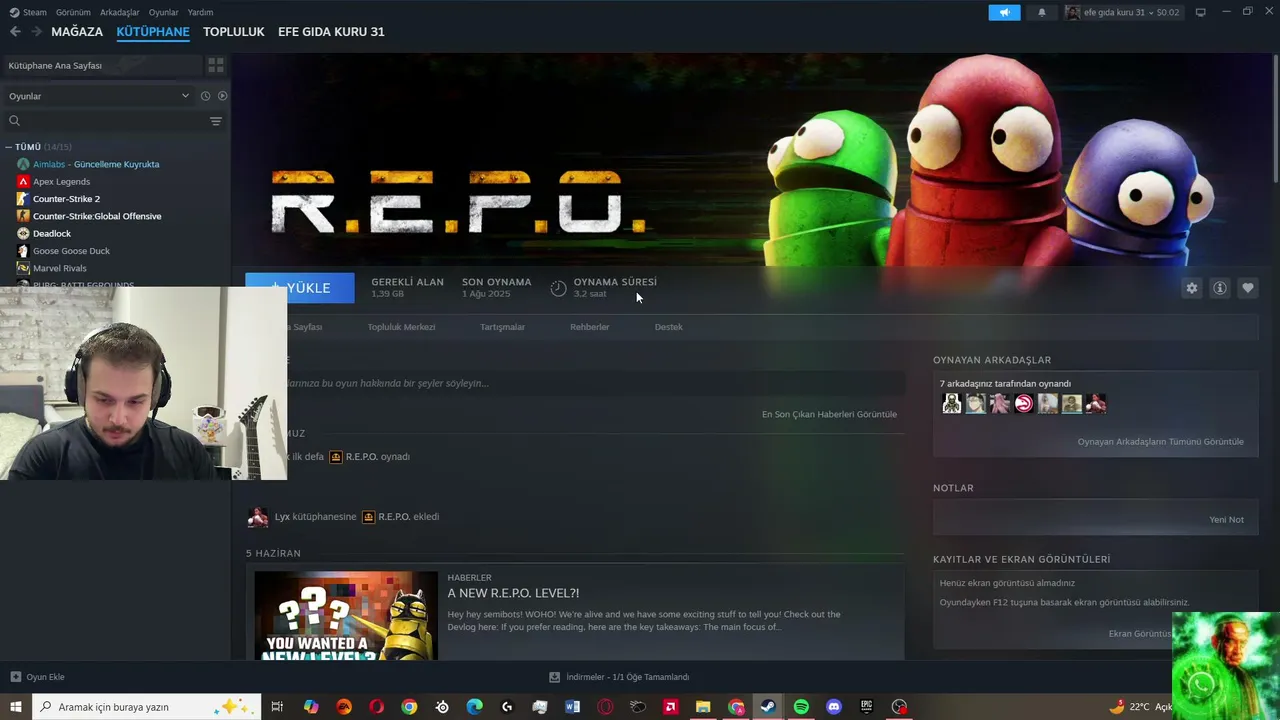Select Marvel Rivals icon in library
The width and height of the screenshot is (1280, 720).
pos(23,268)
